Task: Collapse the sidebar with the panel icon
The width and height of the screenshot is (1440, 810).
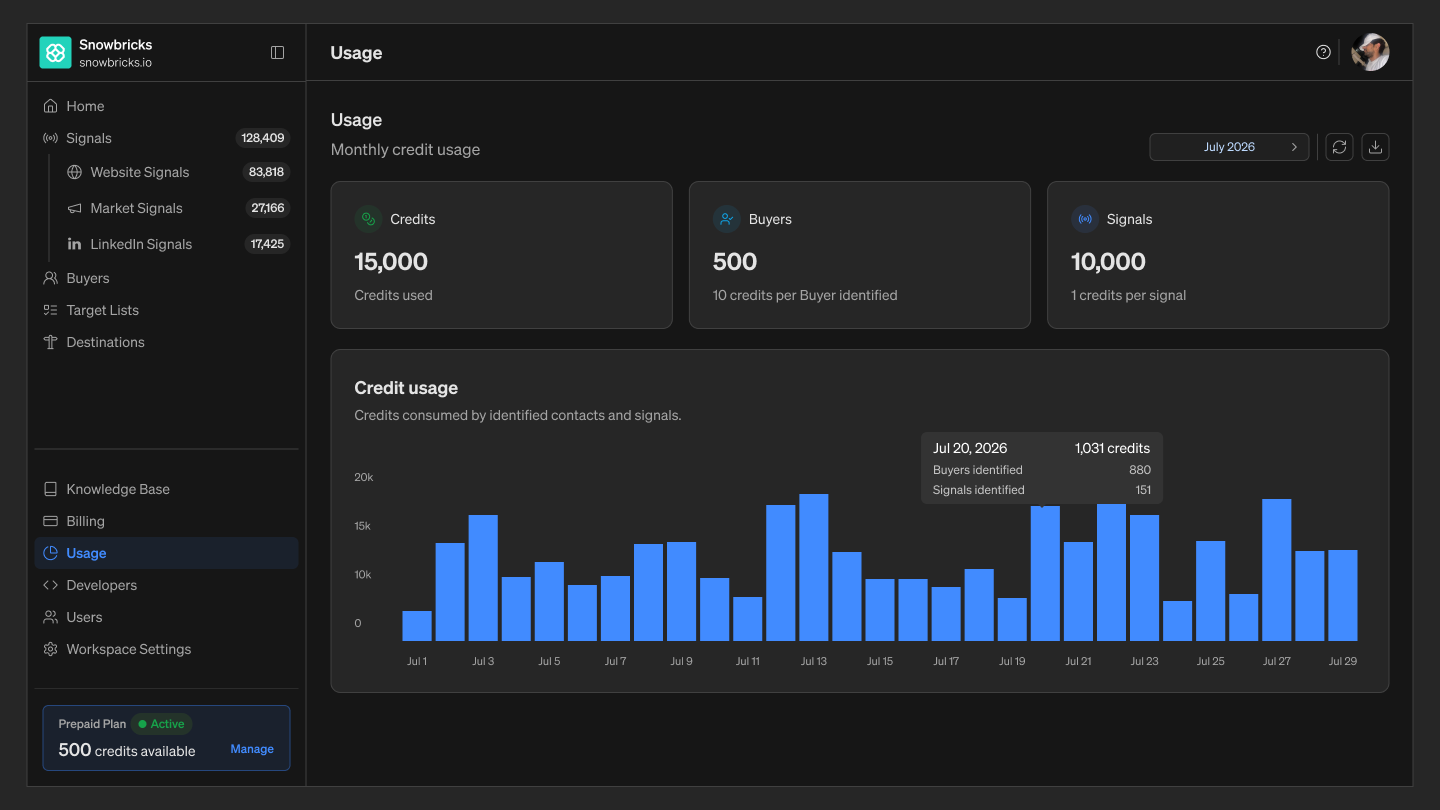Action: 278,53
